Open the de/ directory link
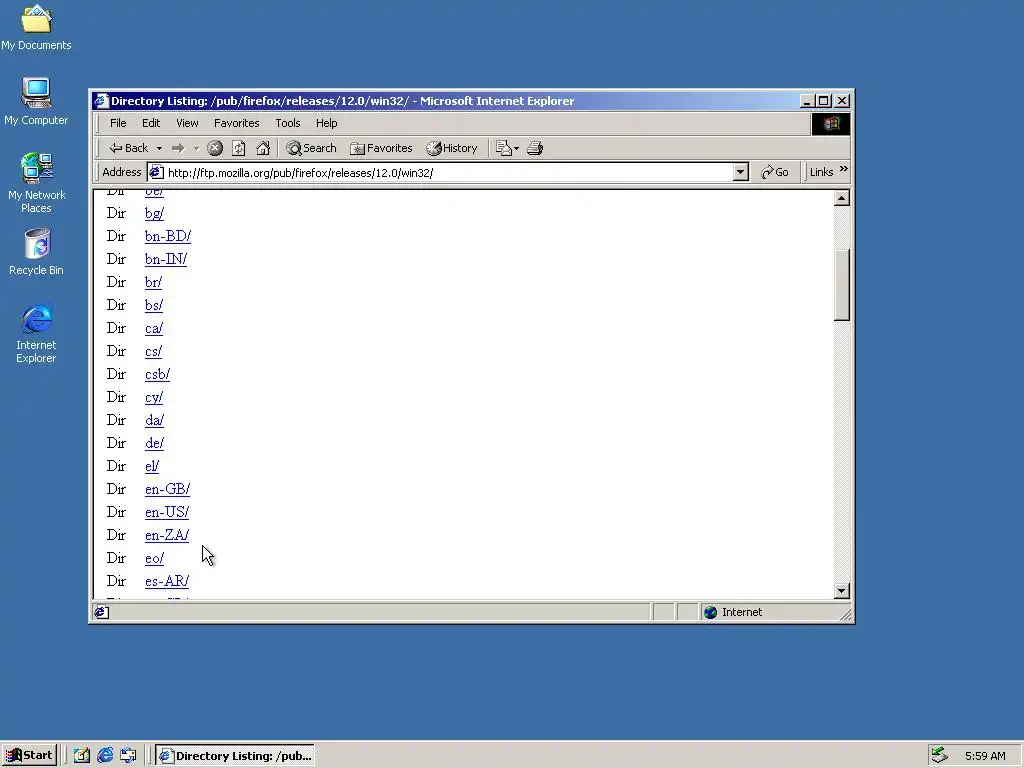This screenshot has height=768, width=1024. pos(154,443)
